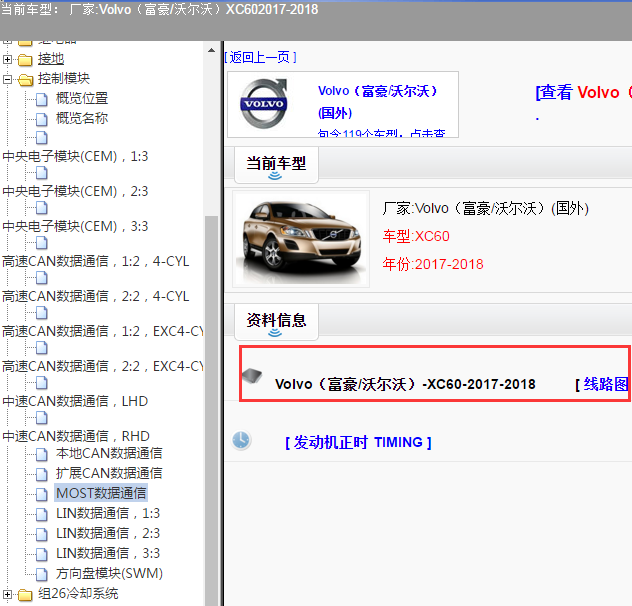Click the 控制模块 open-folder icon
Image resolution: width=632 pixels, height=606 pixels.
25,79
